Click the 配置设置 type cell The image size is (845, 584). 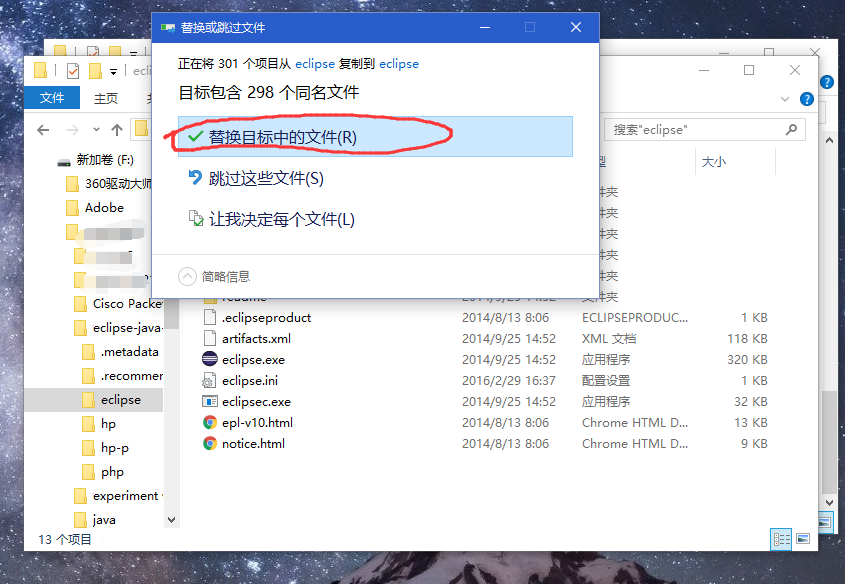[x=606, y=380]
